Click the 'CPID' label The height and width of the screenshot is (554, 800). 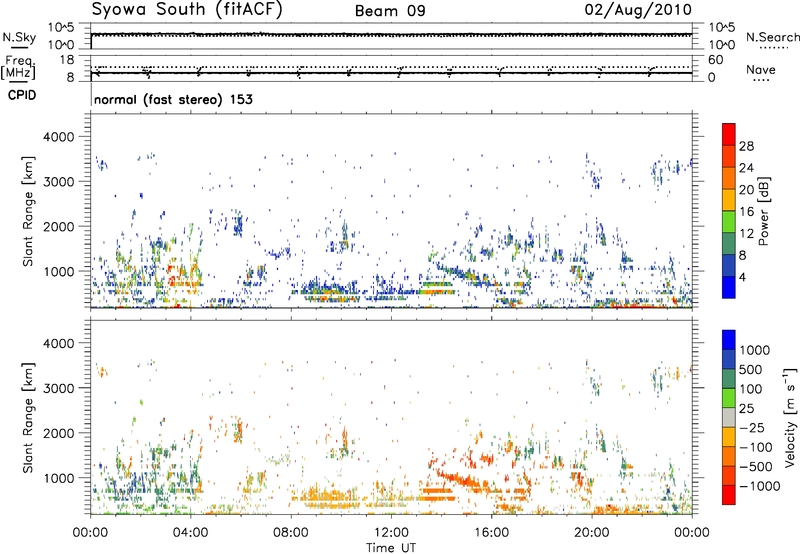[22, 95]
